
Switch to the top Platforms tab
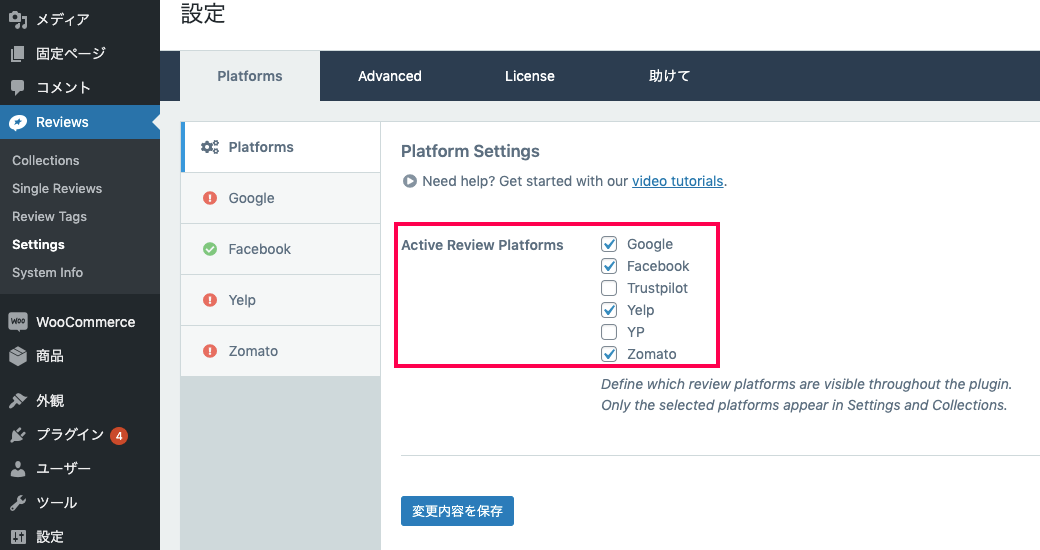[x=250, y=76]
